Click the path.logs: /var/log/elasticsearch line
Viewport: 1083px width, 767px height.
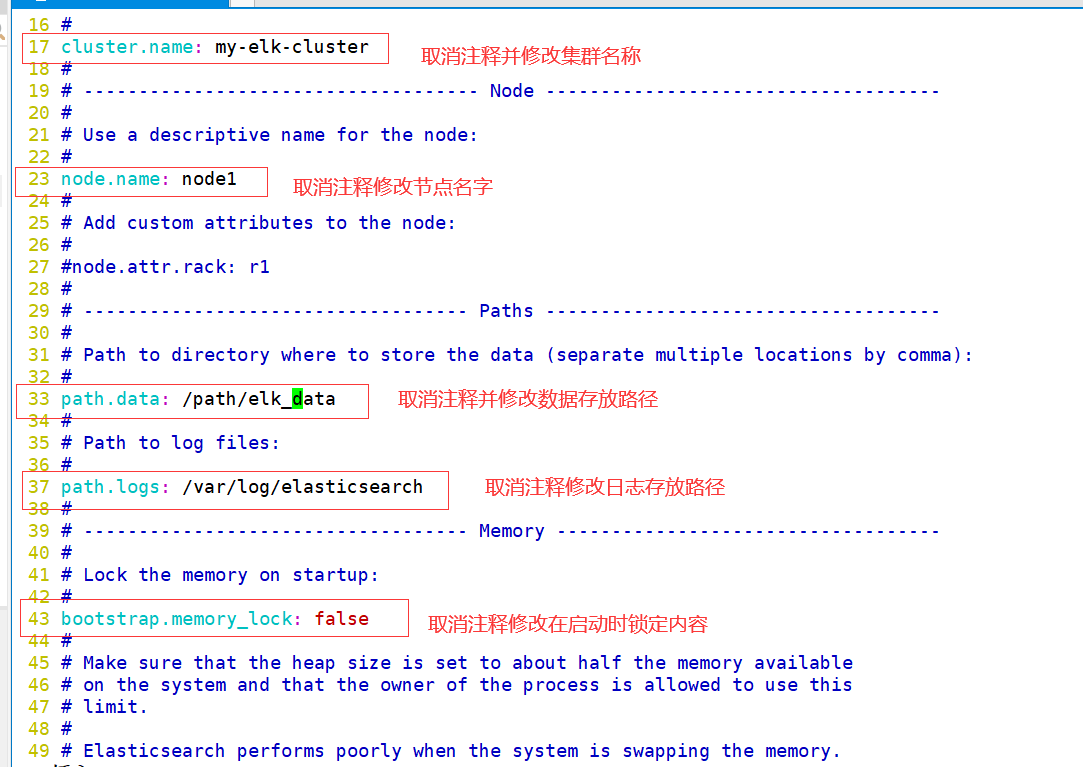click(240, 486)
